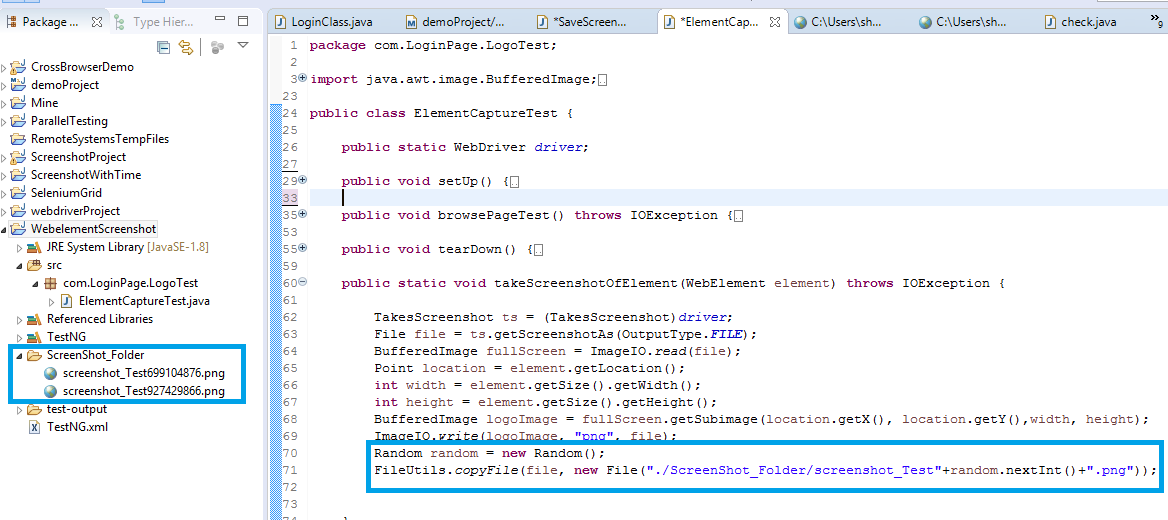Select screenshot_Test927429866.png file
Viewport: 1168px width, 520px height.
(143, 391)
